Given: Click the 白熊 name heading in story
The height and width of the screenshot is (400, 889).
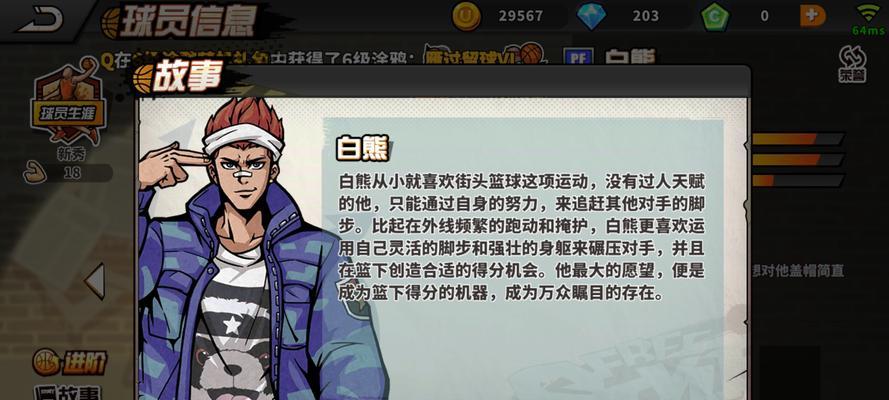Looking at the screenshot, I should 362,150.
